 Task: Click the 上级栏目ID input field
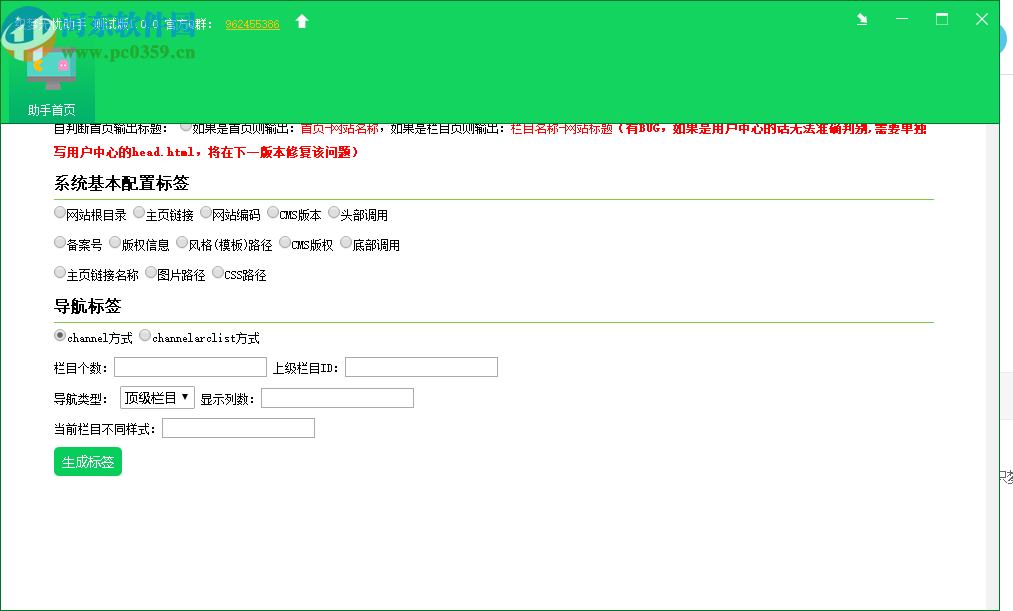pyautogui.click(x=420, y=366)
